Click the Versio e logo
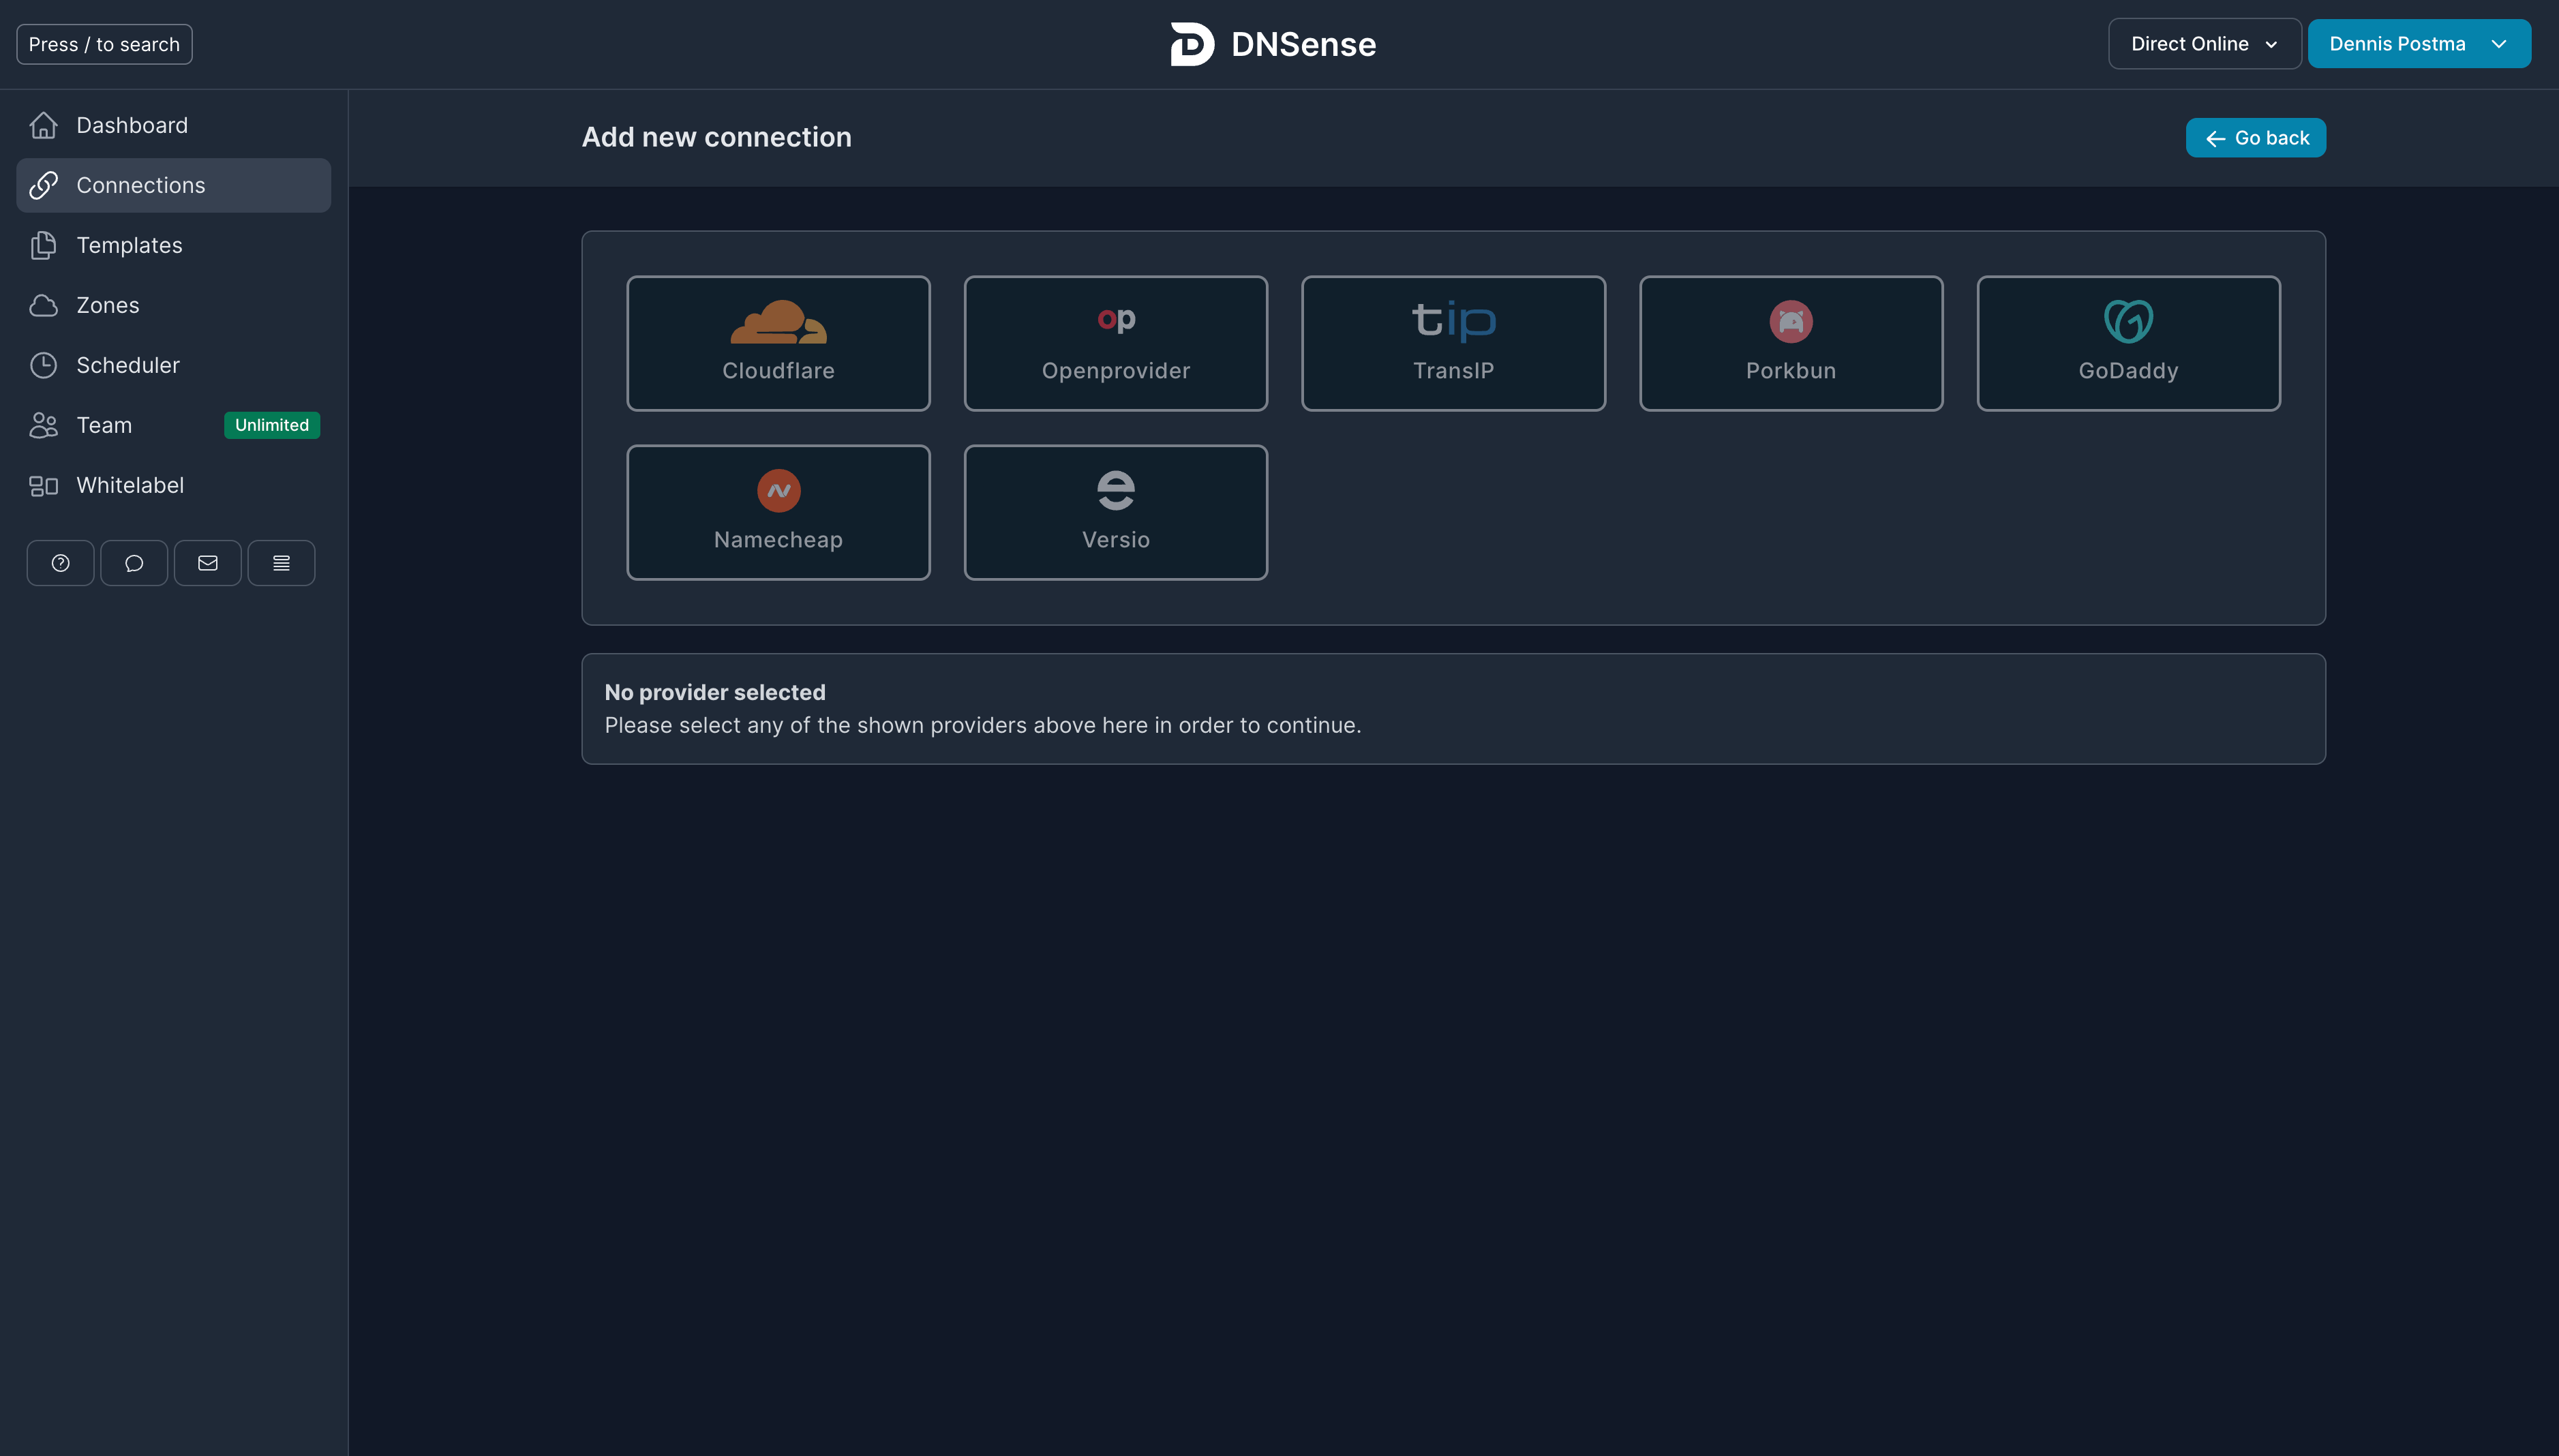2559x1456 pixels. coord(1116,490)
